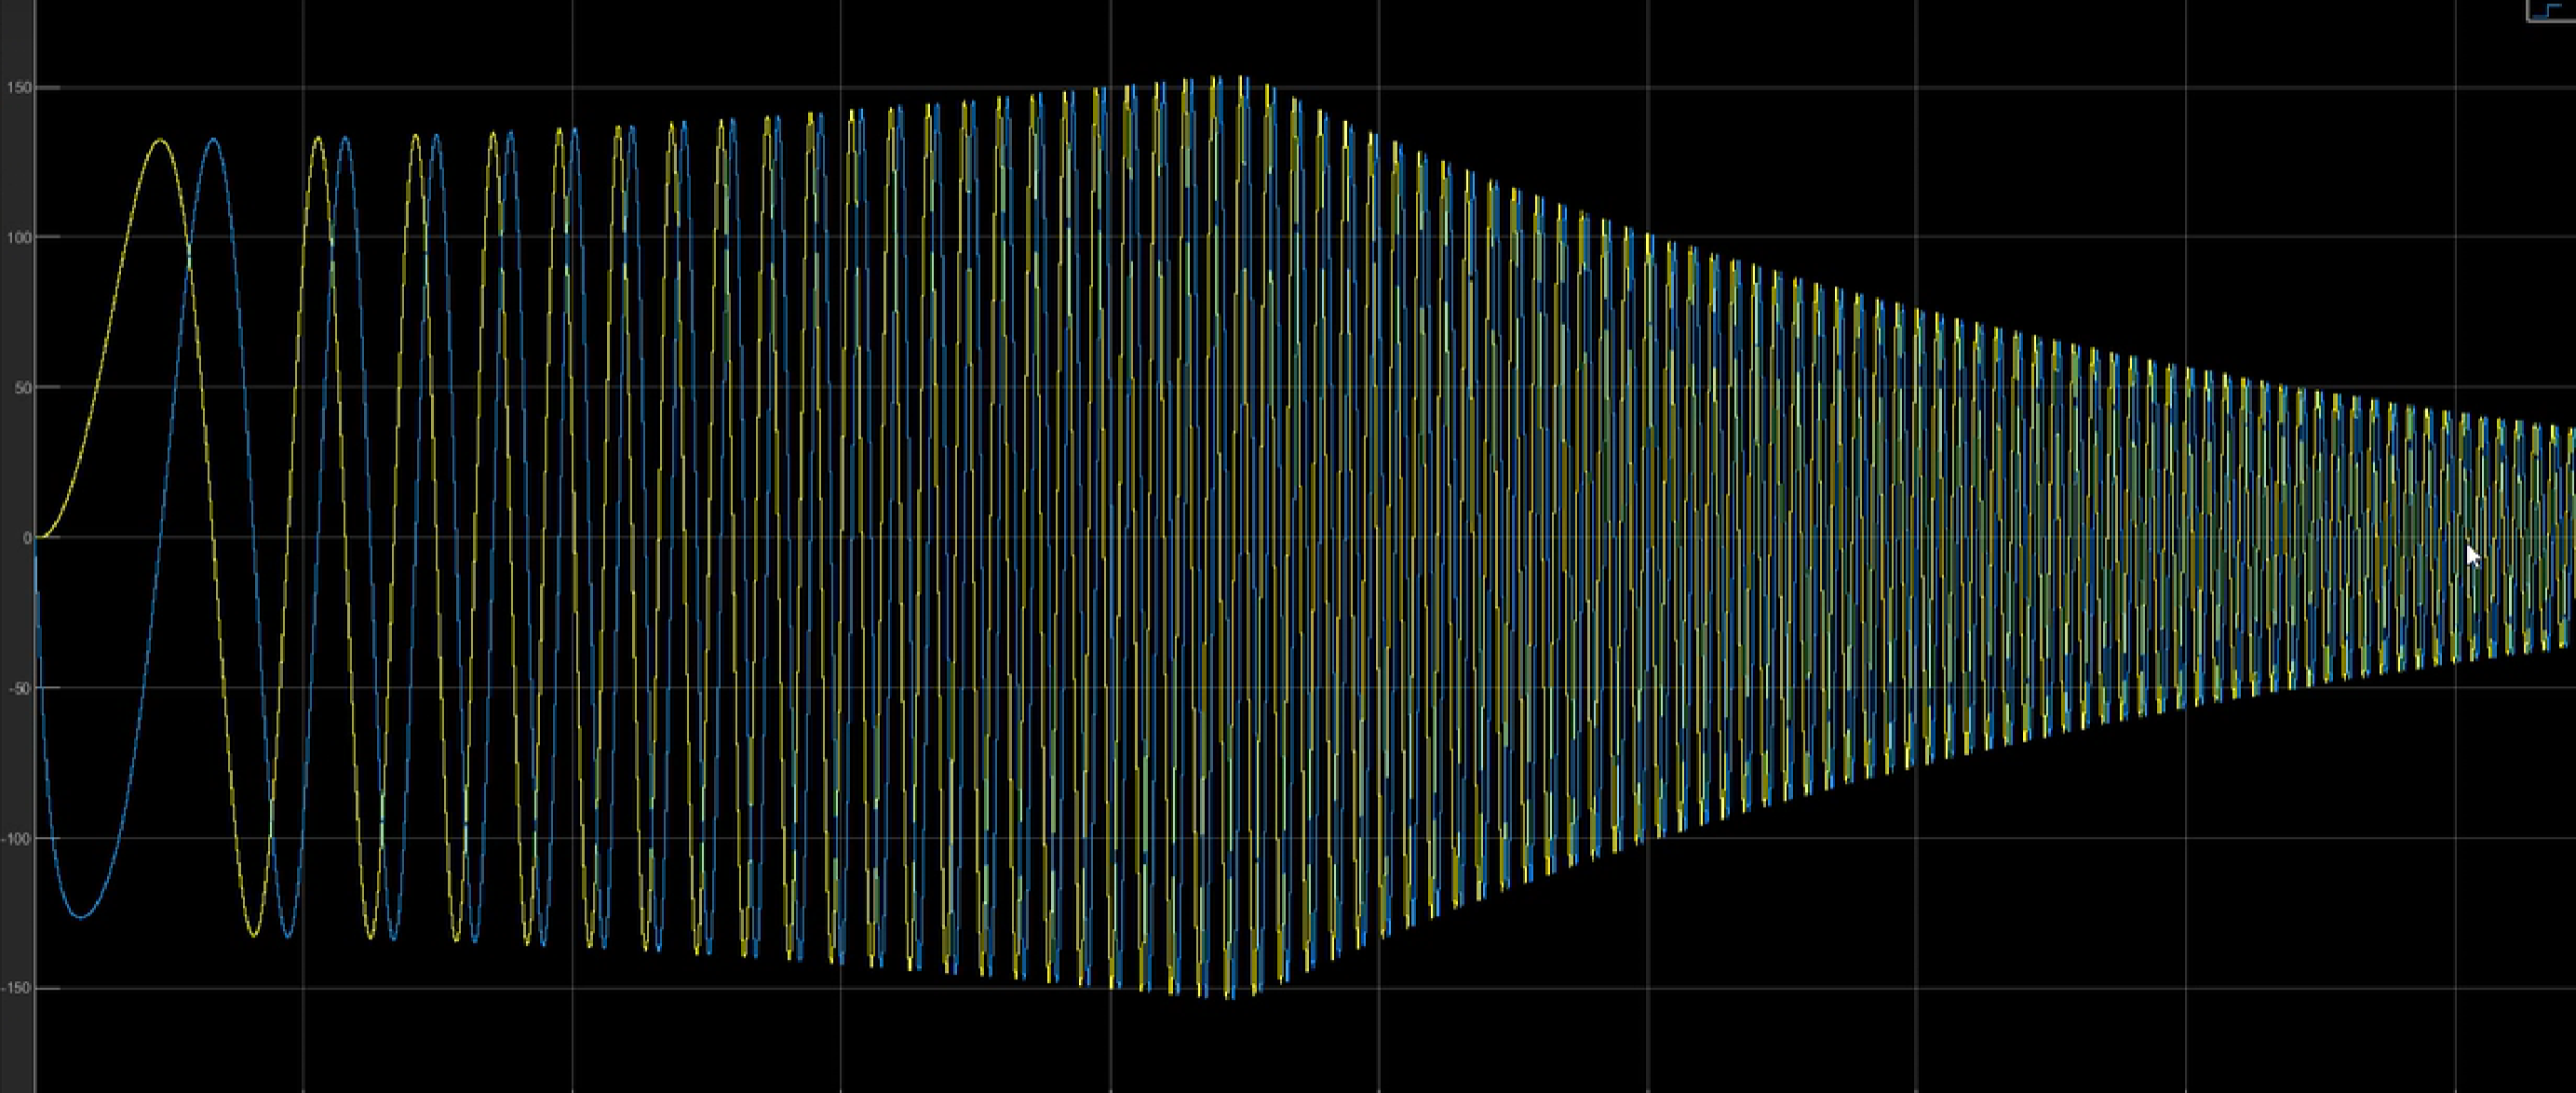2576x1093 pixels.
Task: Click the -150 y-axis tick label
Action: (x=16, y=988)
